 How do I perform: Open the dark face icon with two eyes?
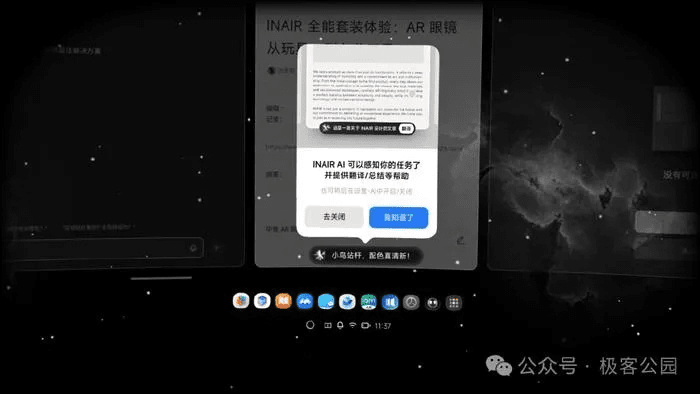[432, 303]
